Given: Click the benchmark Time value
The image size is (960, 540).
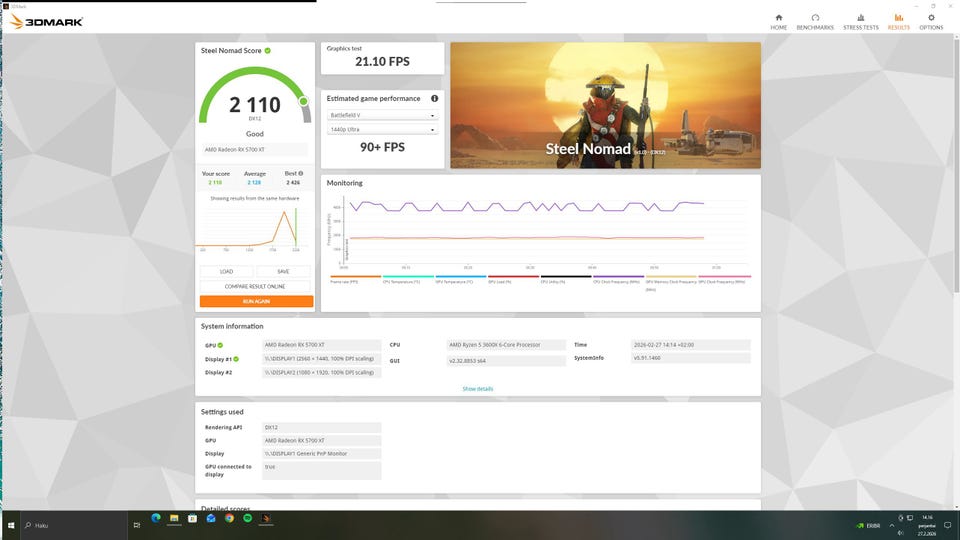Looking at the screenshot, I should point(691,345).
